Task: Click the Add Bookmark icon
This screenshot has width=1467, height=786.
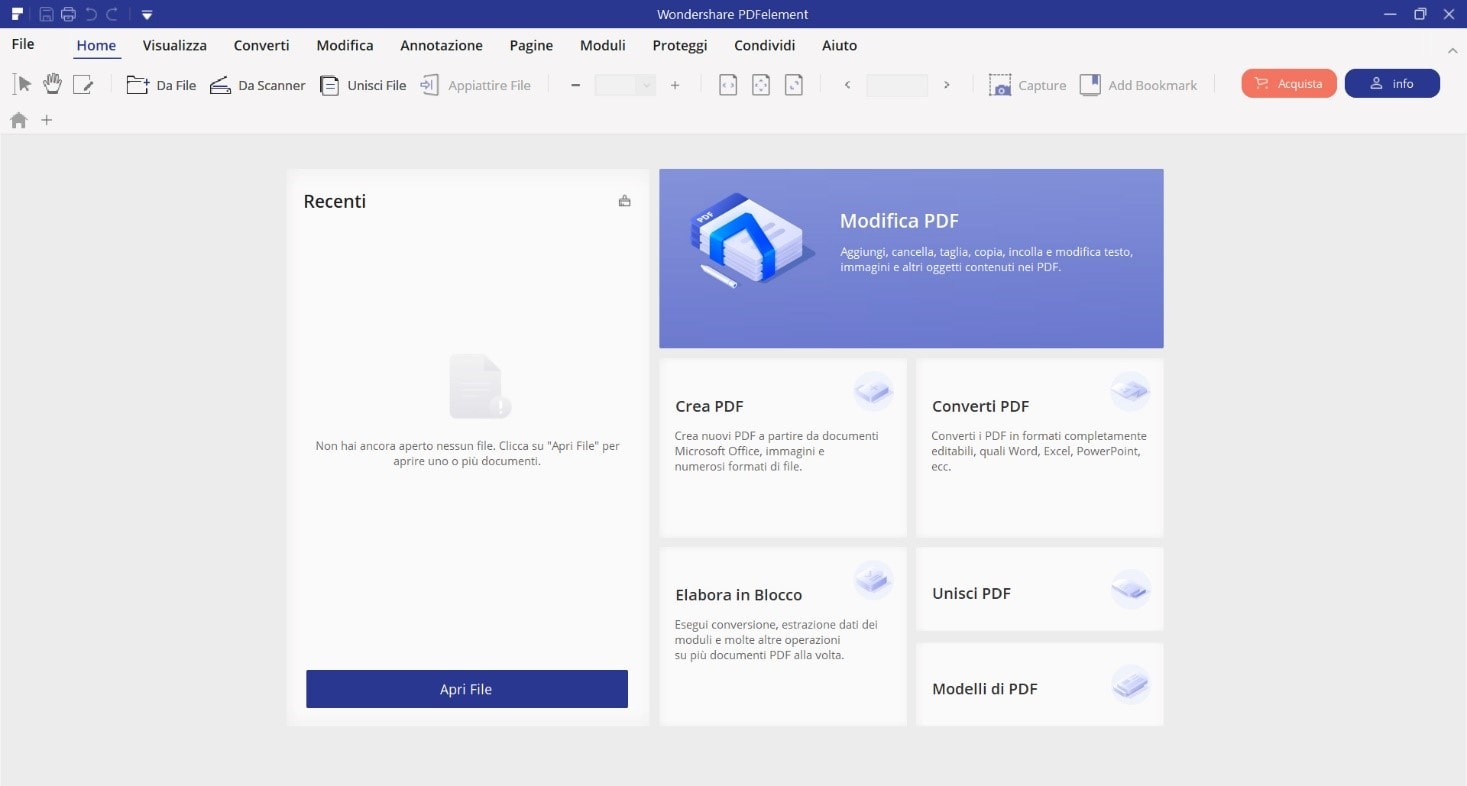Action: point(1089,84)
